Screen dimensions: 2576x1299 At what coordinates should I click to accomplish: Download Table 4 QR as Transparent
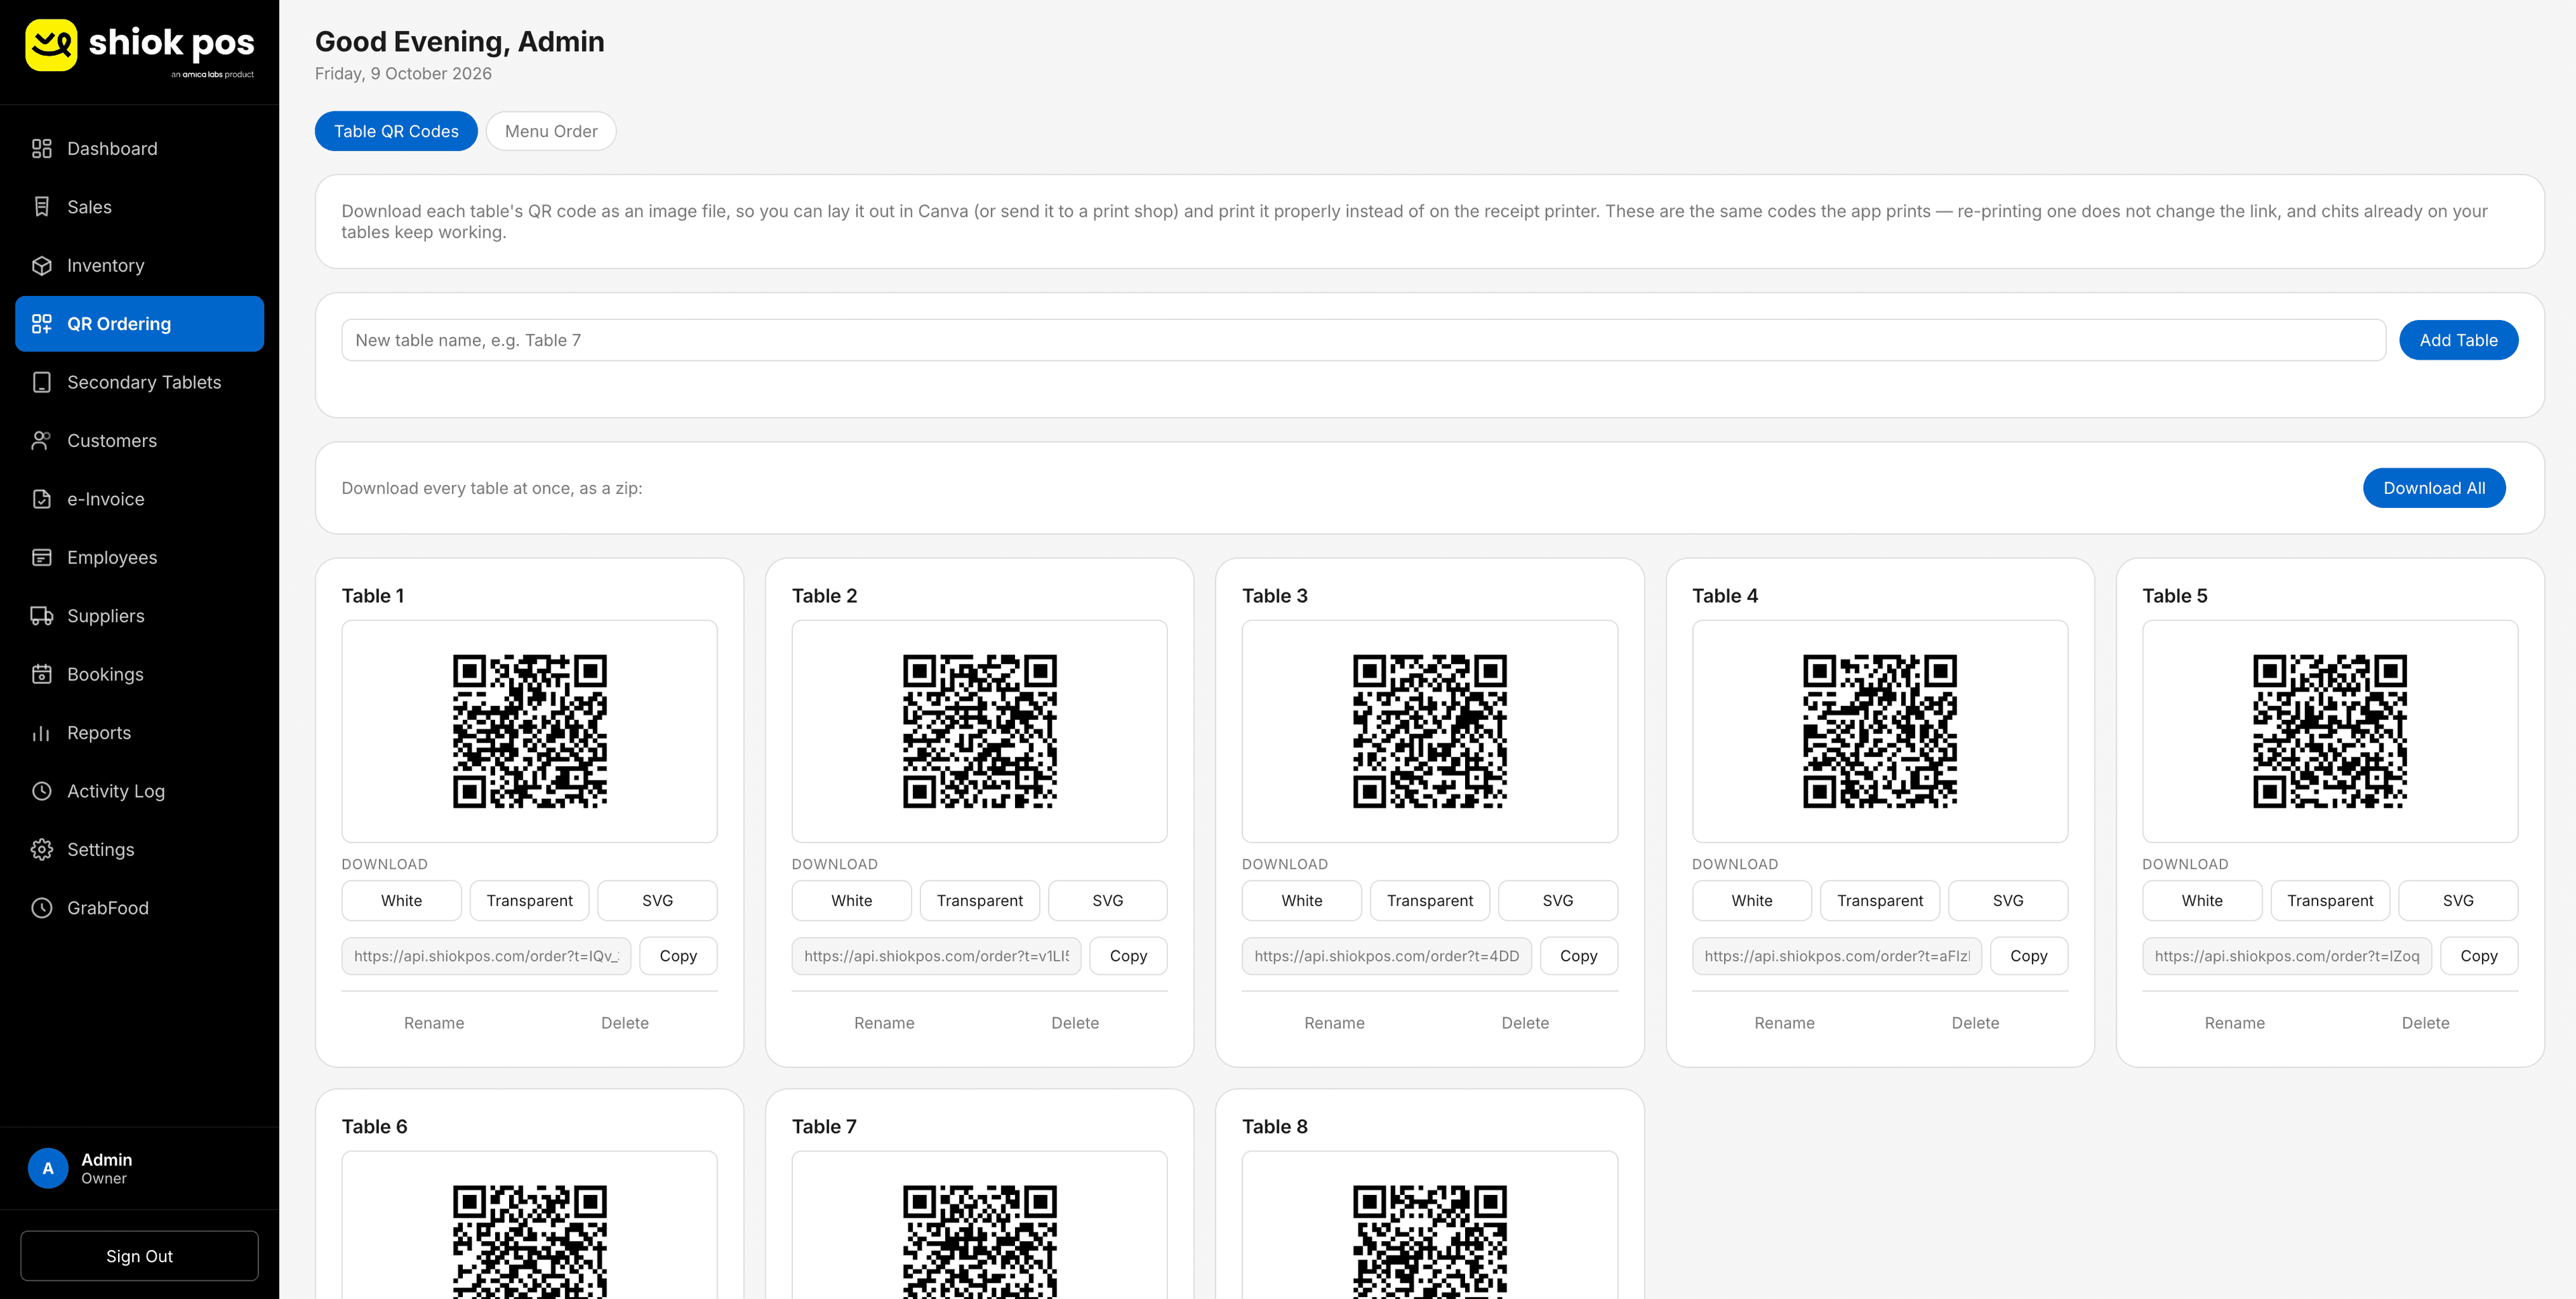tap(1880, 901)
